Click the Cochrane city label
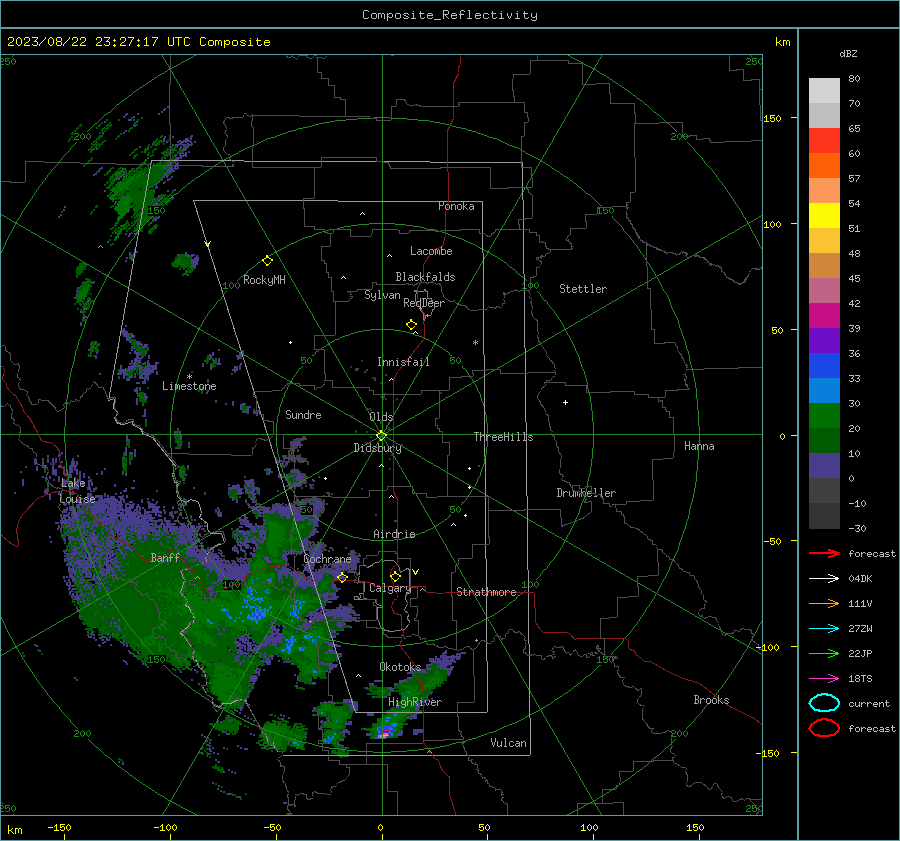Viewport: 900px width, 841px height. click(327, 559)
